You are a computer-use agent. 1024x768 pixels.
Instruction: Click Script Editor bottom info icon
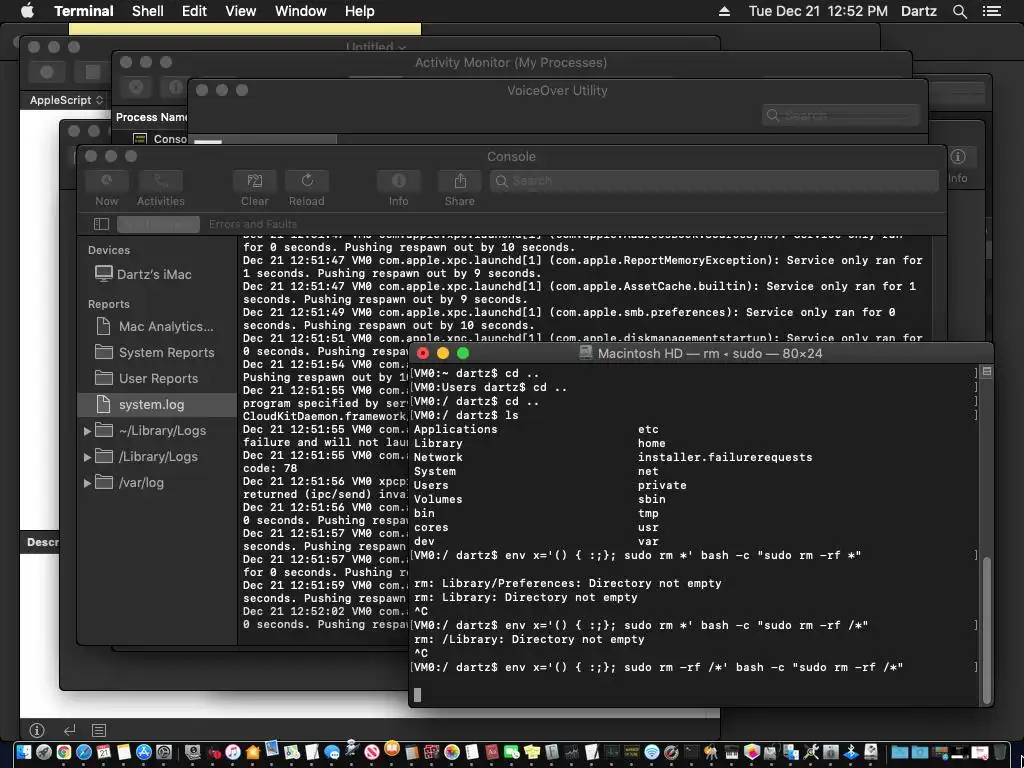click(37, 729)
